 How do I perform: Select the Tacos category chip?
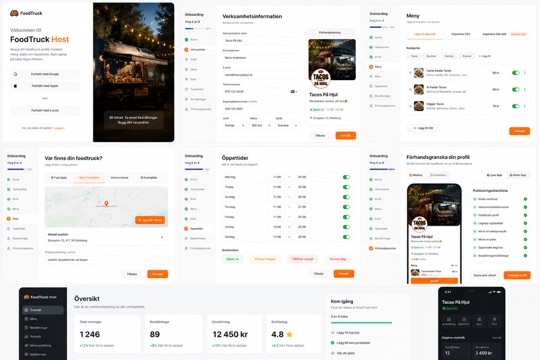click(x=414, y=56)
